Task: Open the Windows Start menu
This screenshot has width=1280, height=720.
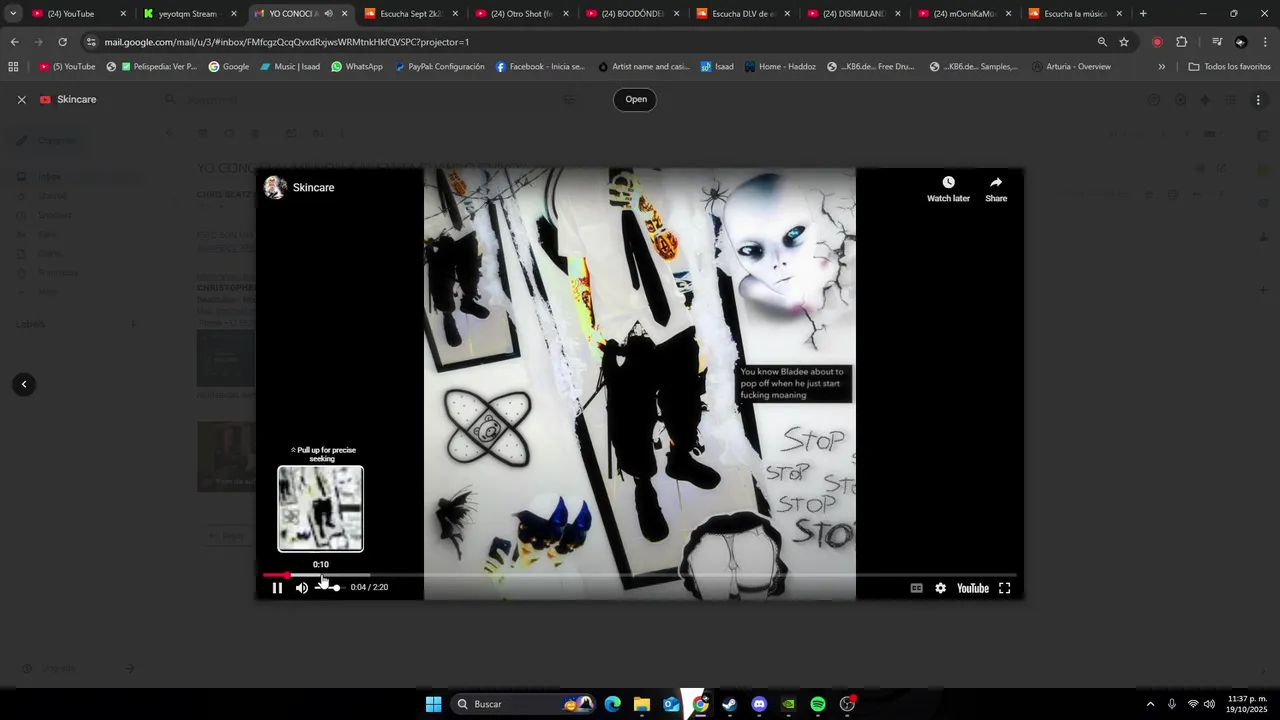Action: (x=433, y=704)
